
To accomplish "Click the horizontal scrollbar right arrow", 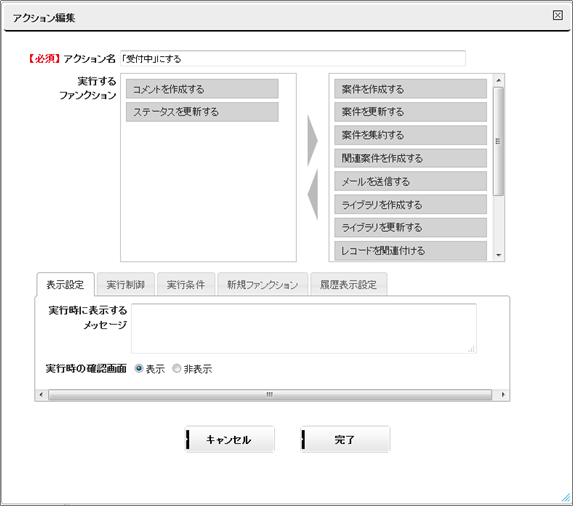I will point(503,395).
